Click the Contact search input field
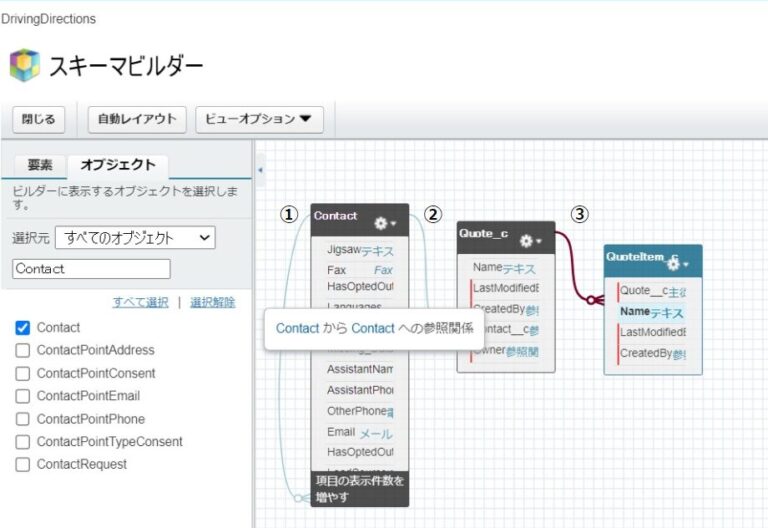 click(x=91, y=269)
